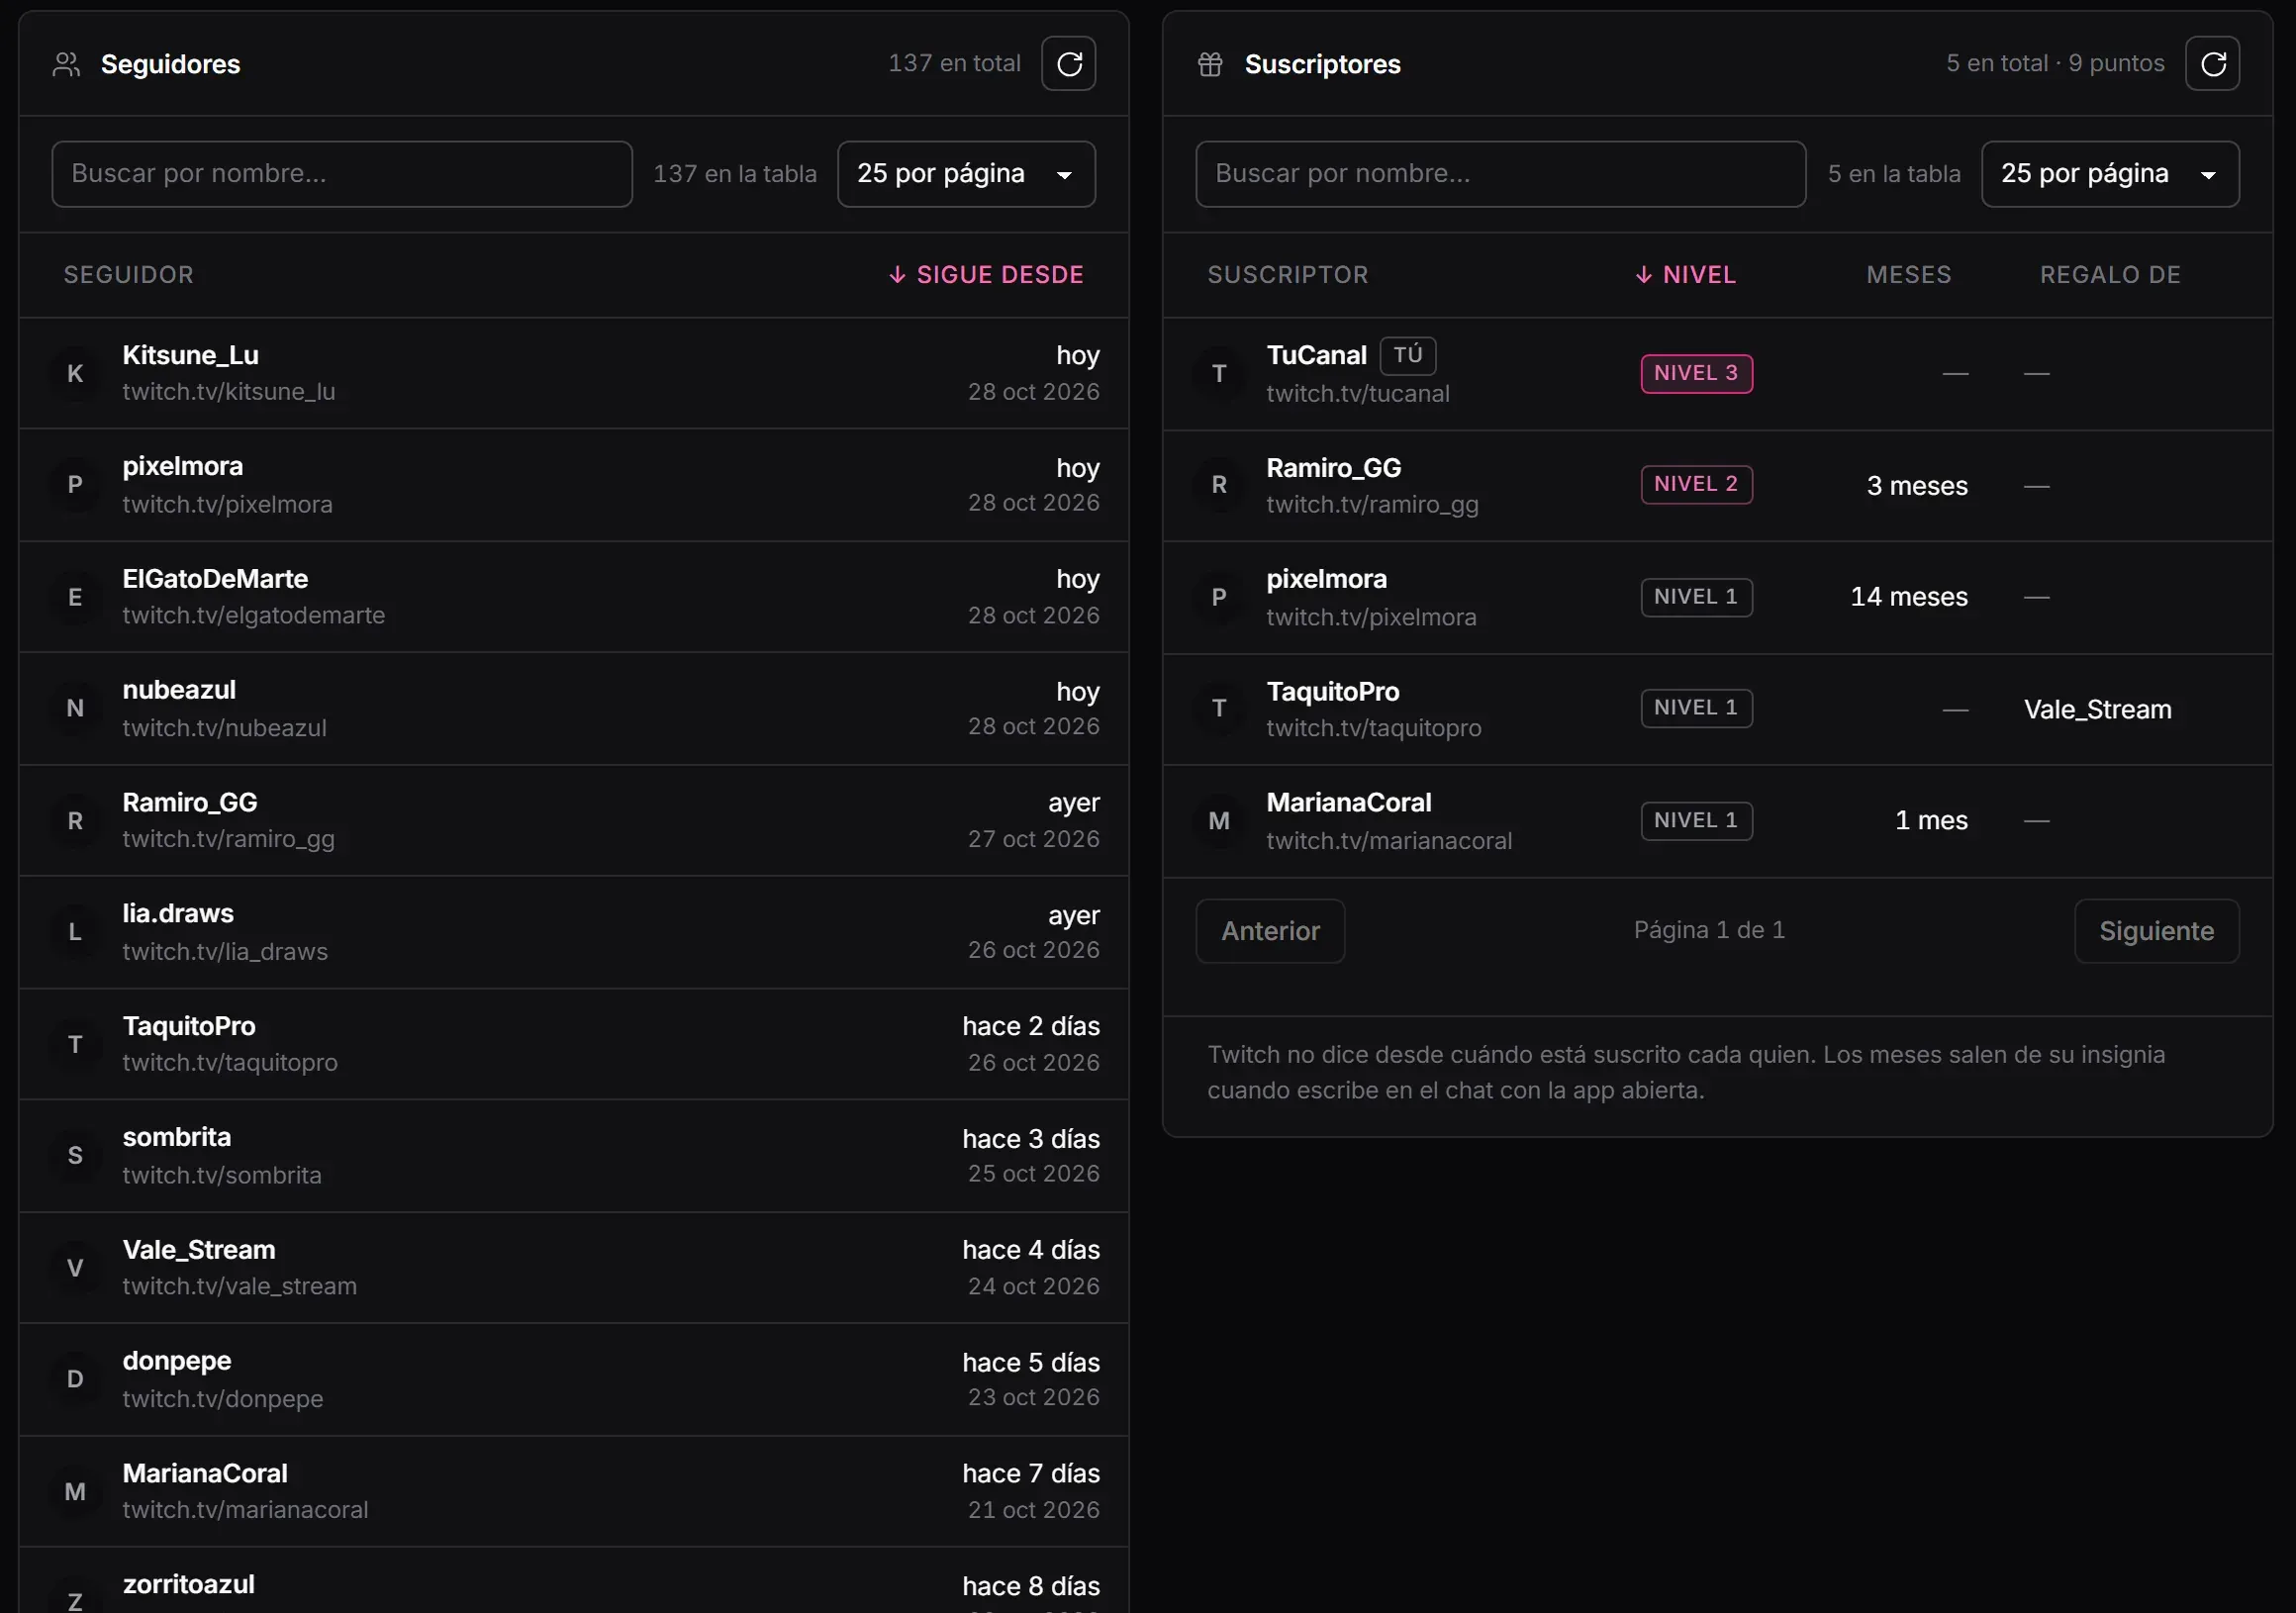Click the D avatar of donpepe
Viewport: 2296px width, 1613px height.
point(75,1379)
